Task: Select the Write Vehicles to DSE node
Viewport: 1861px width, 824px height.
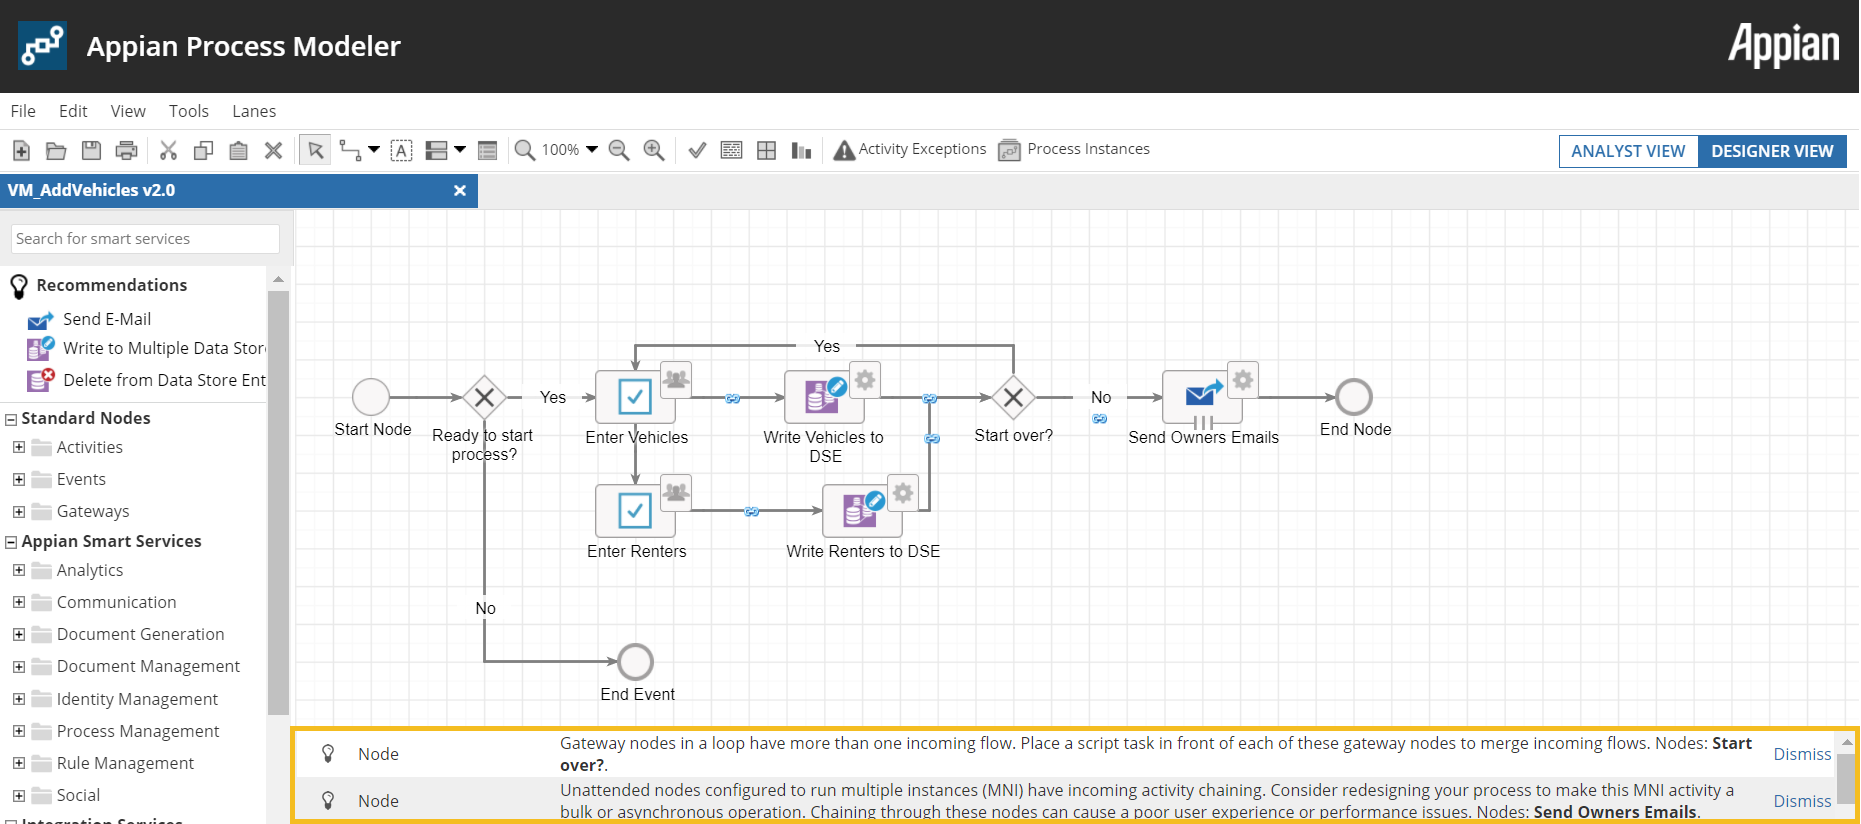Action: [x=825, y=397]
